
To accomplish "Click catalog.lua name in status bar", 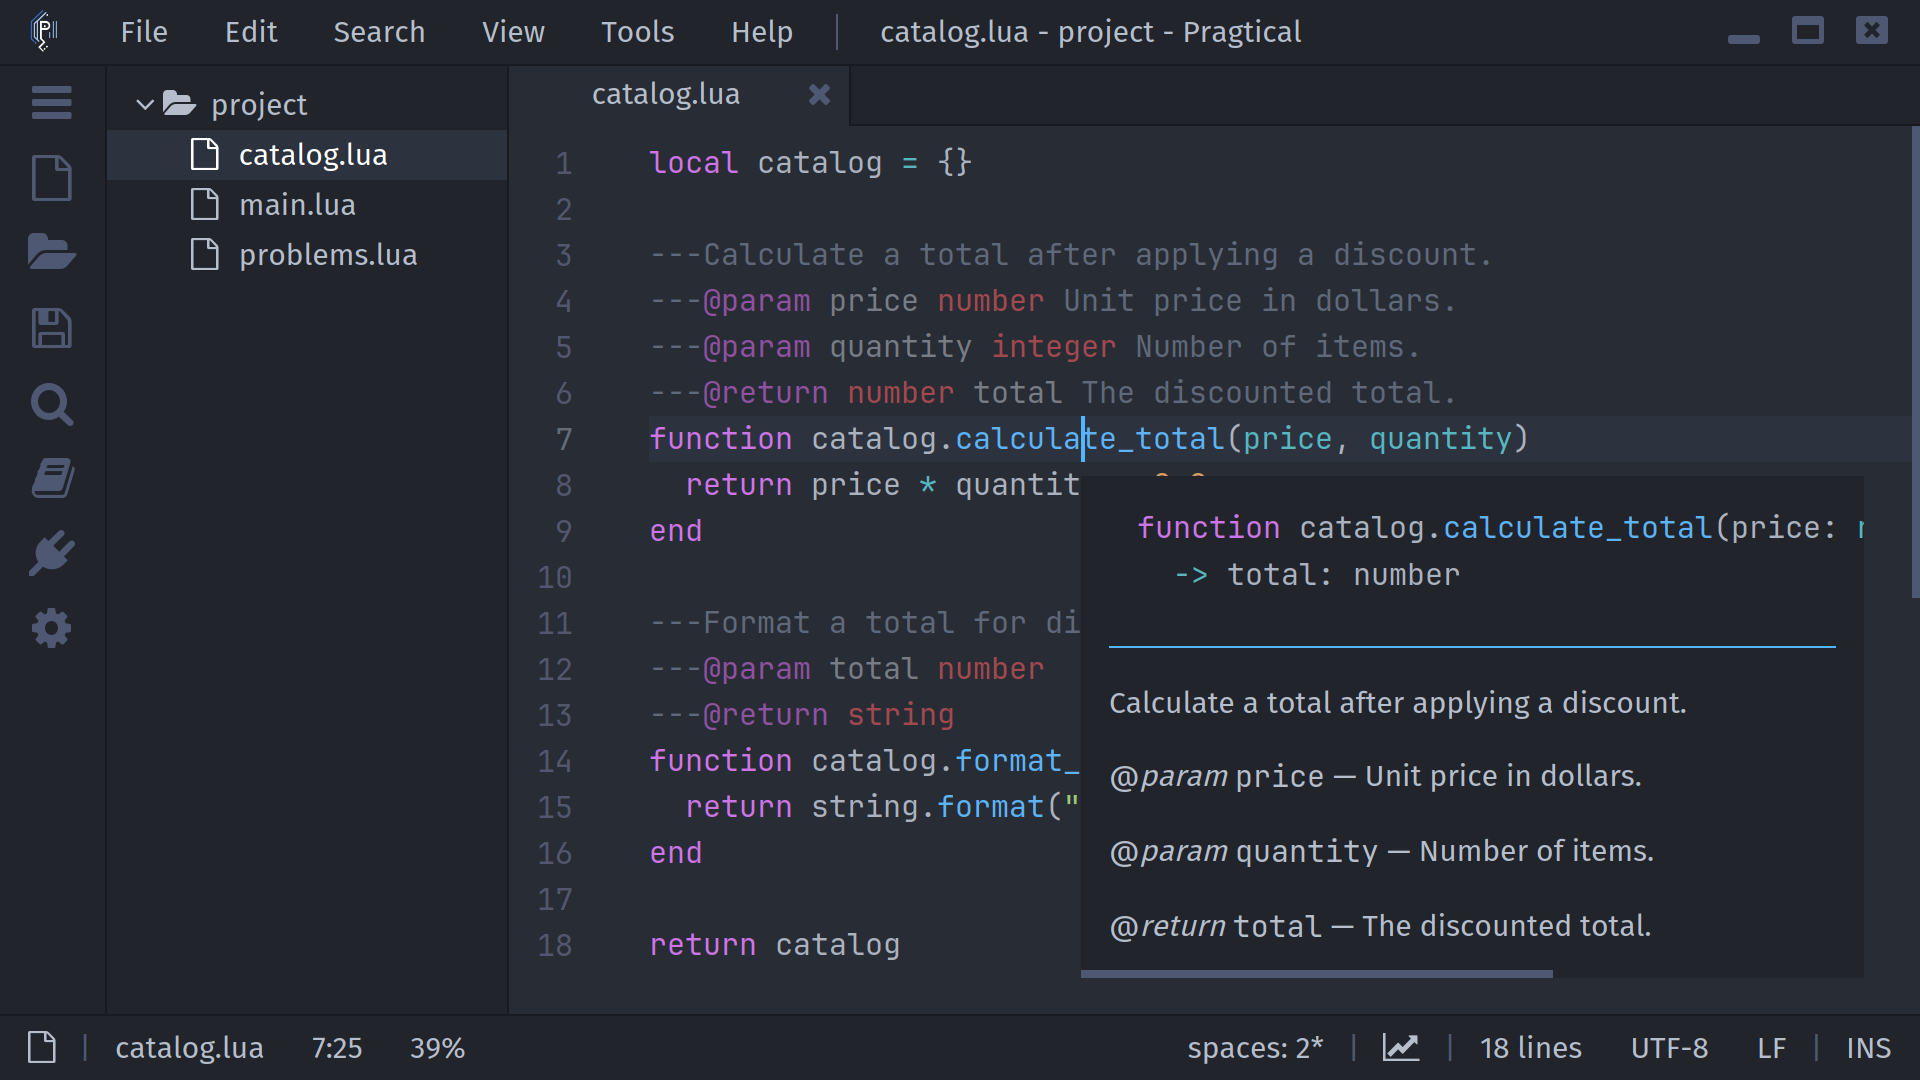I will (x=189, y=1048).
